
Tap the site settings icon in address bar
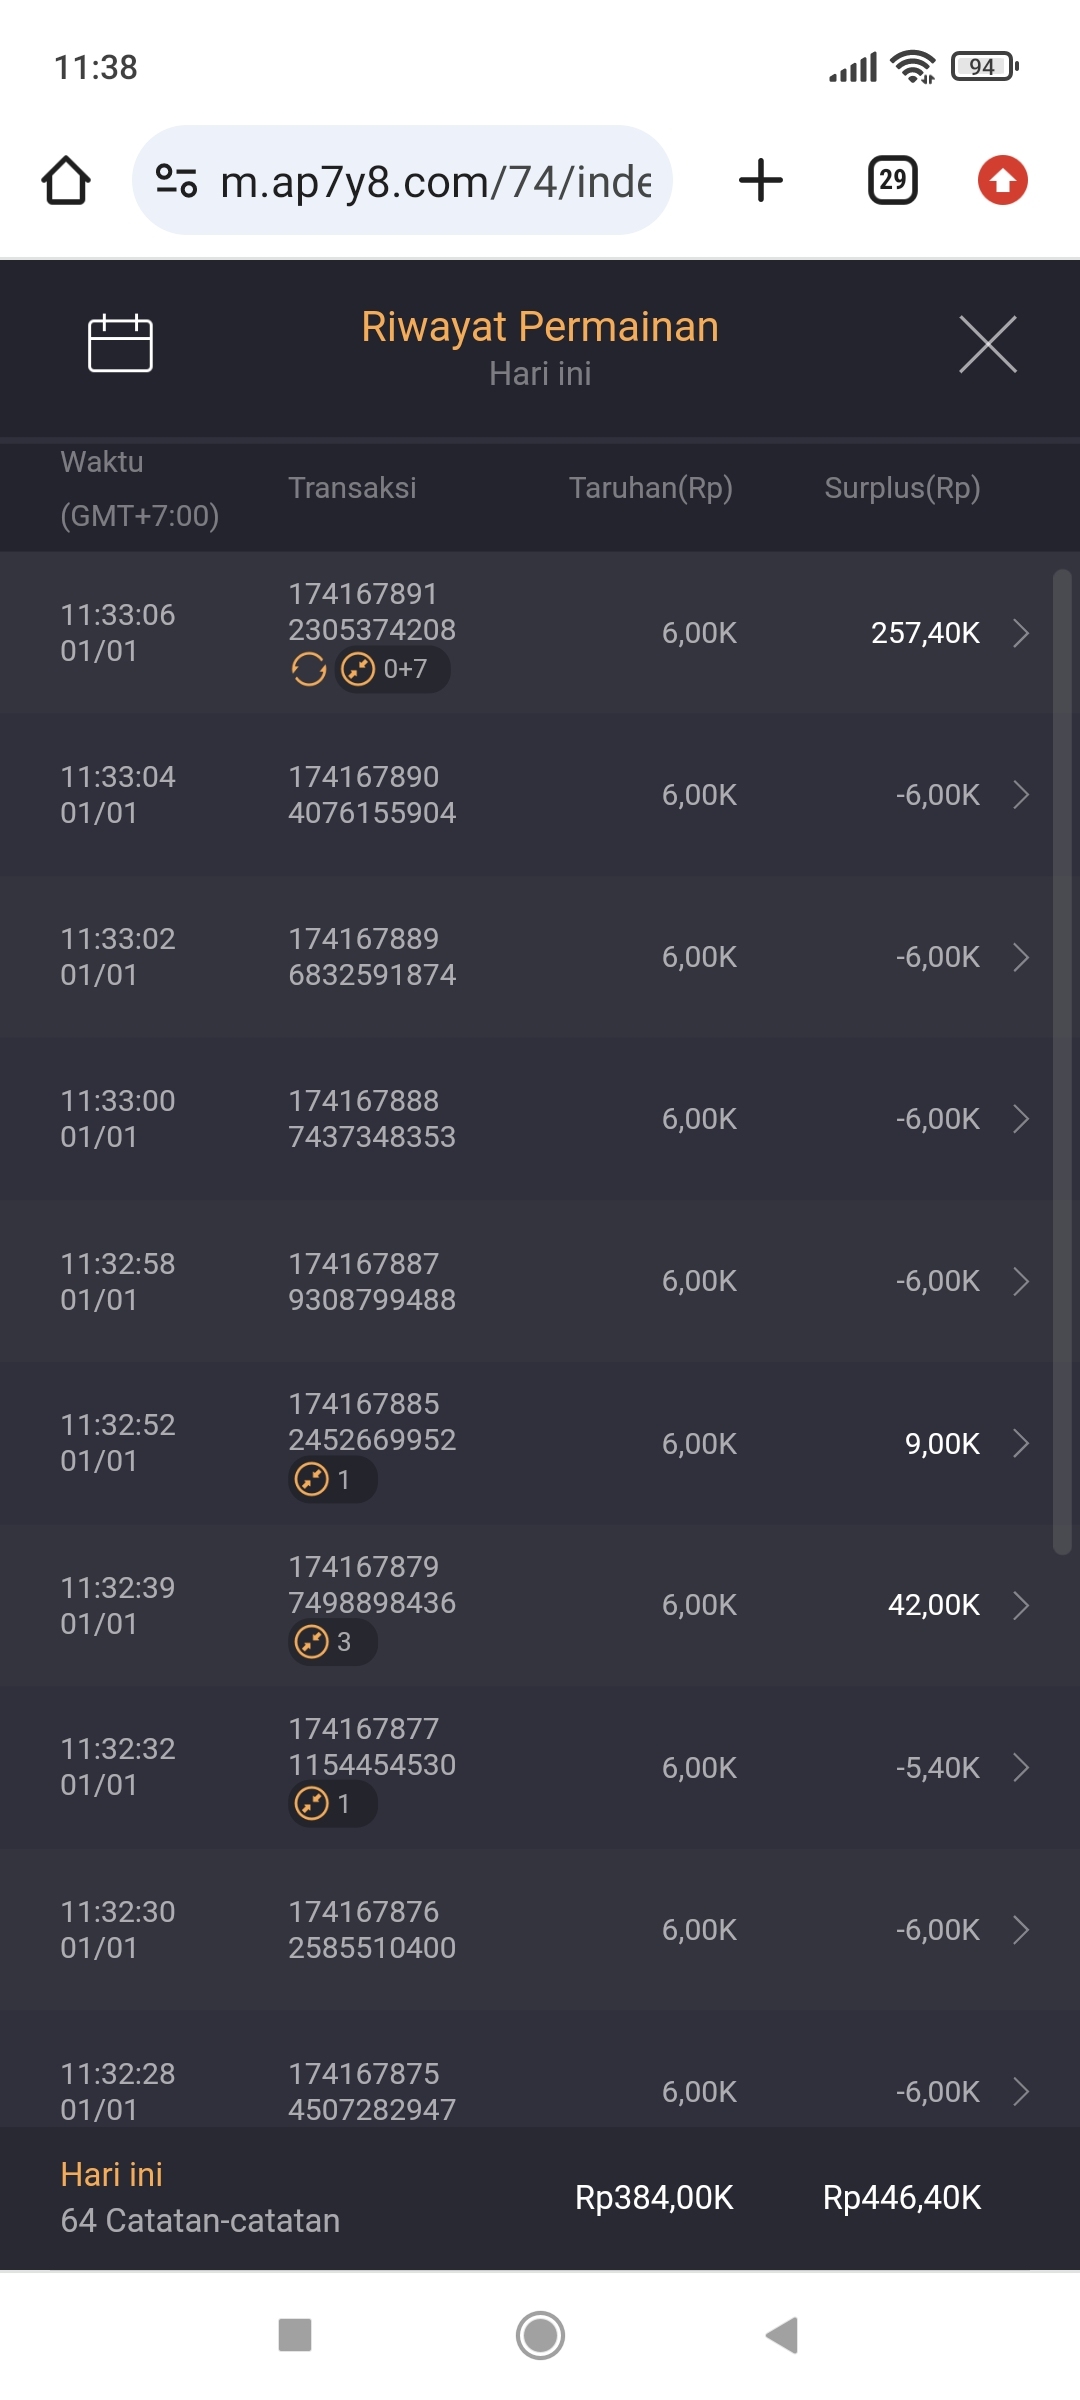pyautogui.click(x=176, y=181)
